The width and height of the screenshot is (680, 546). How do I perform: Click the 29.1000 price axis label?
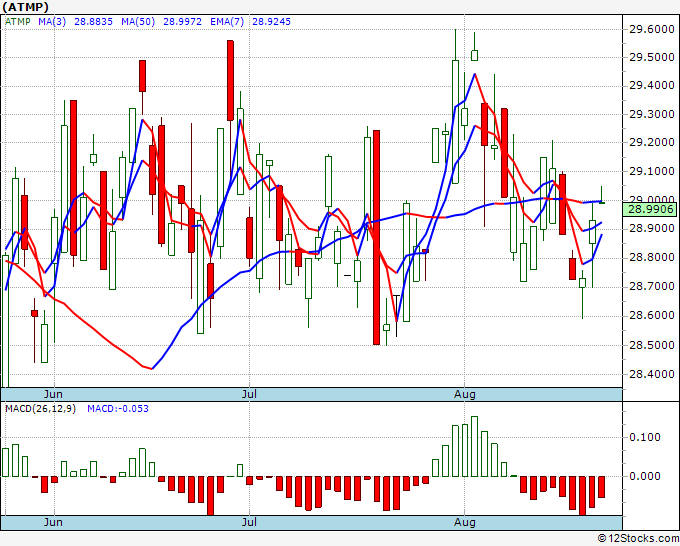coord(651,171)
